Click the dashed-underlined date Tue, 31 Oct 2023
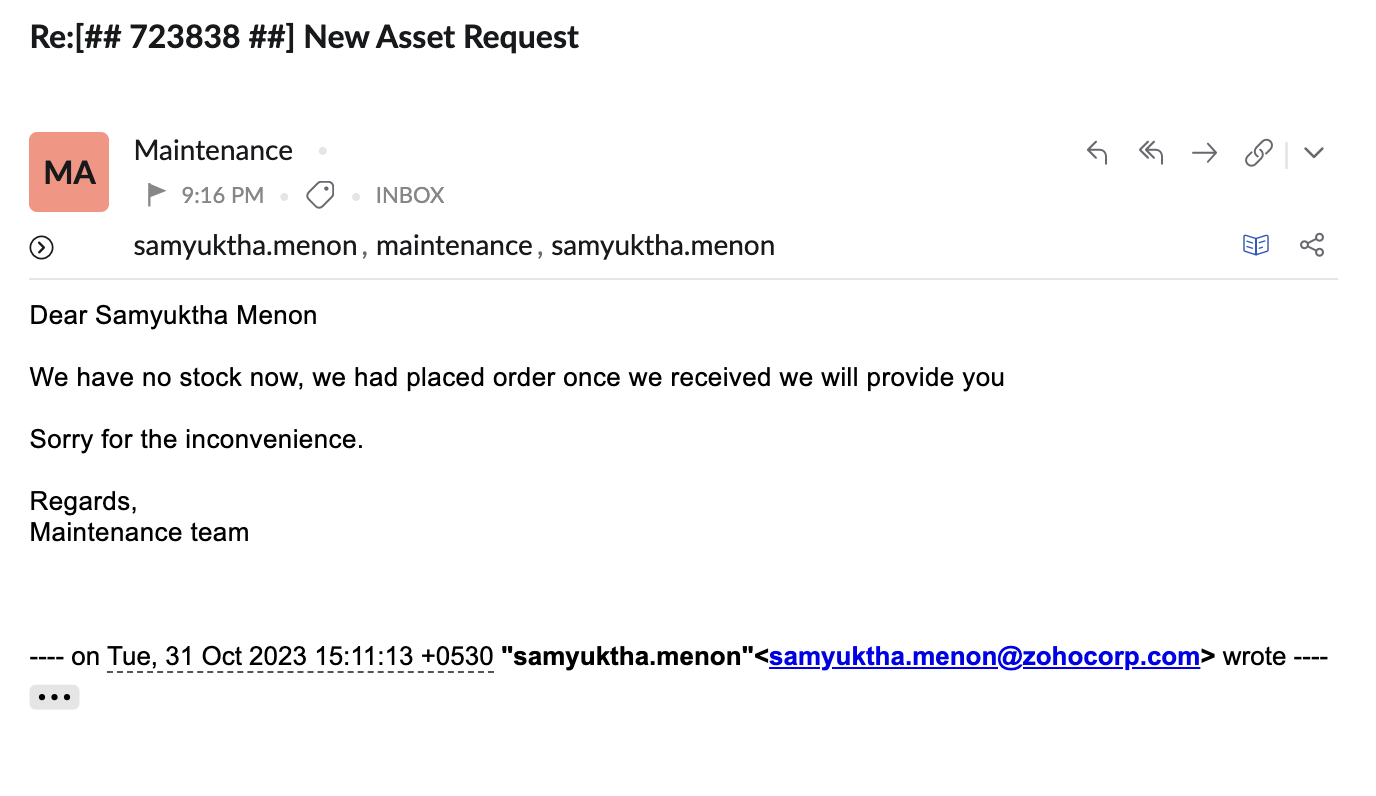This screenshot has height=796, width=1376. 300,657
